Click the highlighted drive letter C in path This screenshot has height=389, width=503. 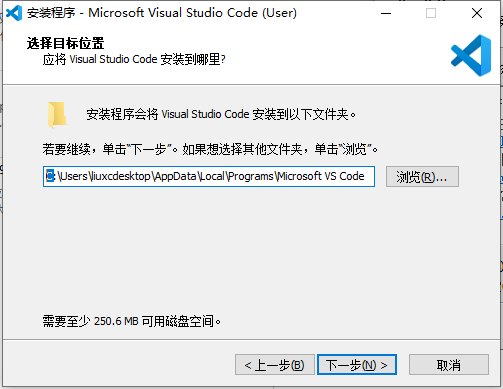(x=50, y=176)
